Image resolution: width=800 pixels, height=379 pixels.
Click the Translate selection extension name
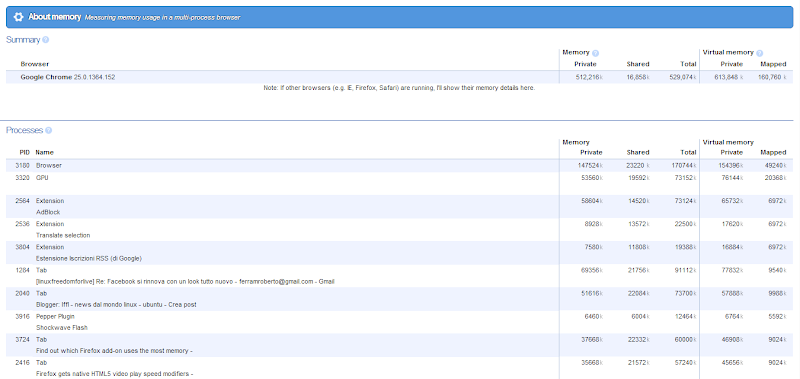(x=63, y=235)
